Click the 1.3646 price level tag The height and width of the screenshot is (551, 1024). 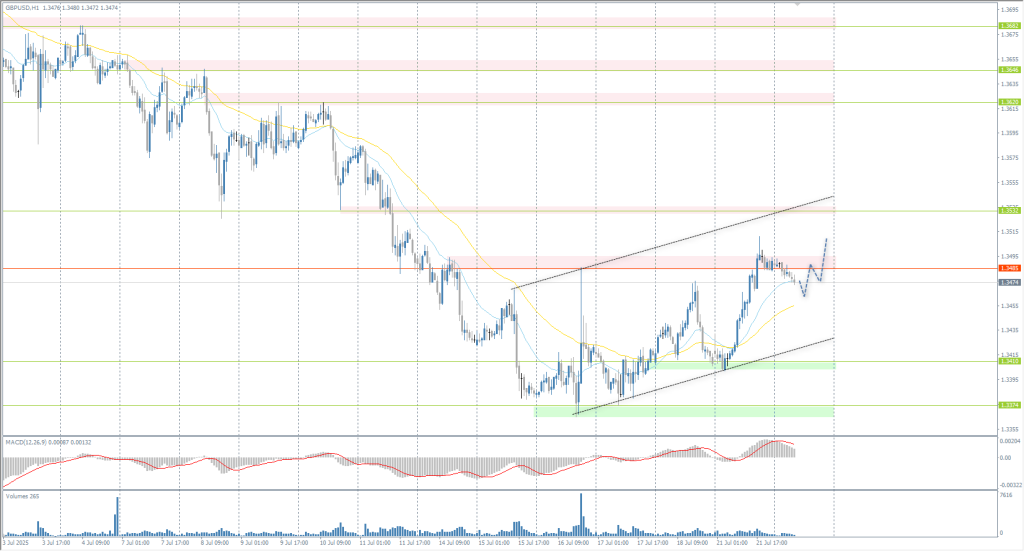[1008, 70]
